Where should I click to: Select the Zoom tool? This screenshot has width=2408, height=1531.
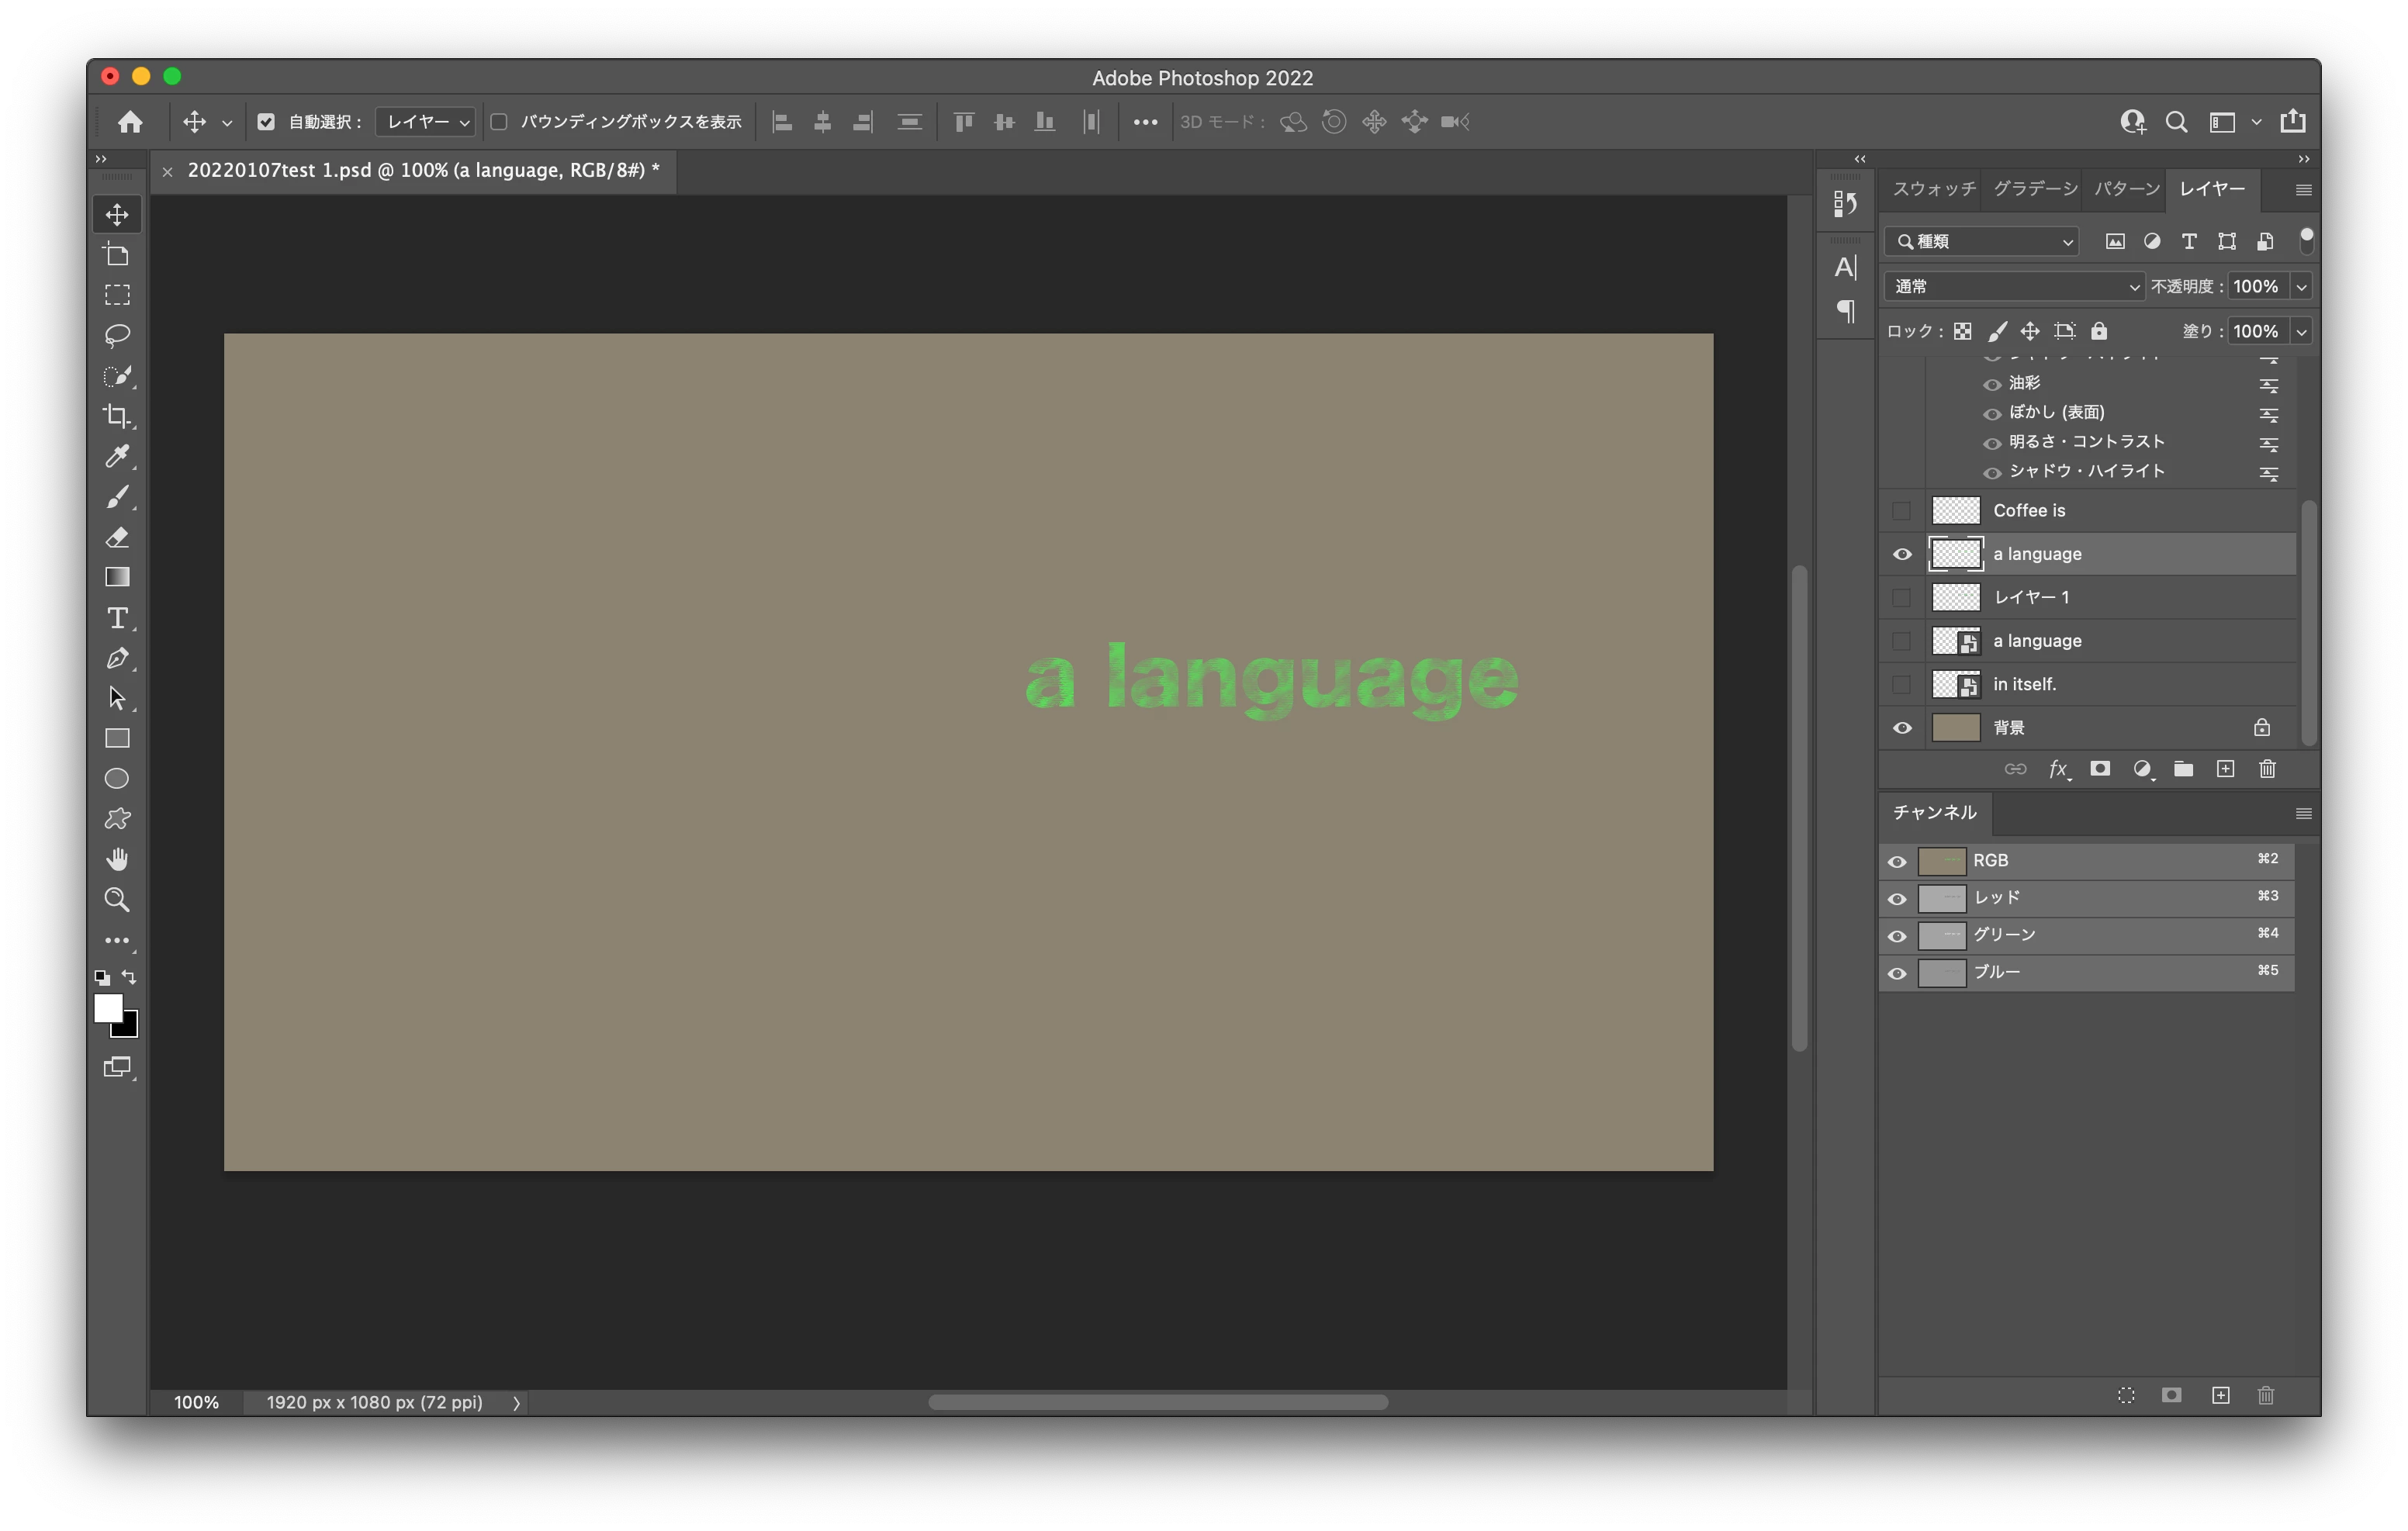117,900
